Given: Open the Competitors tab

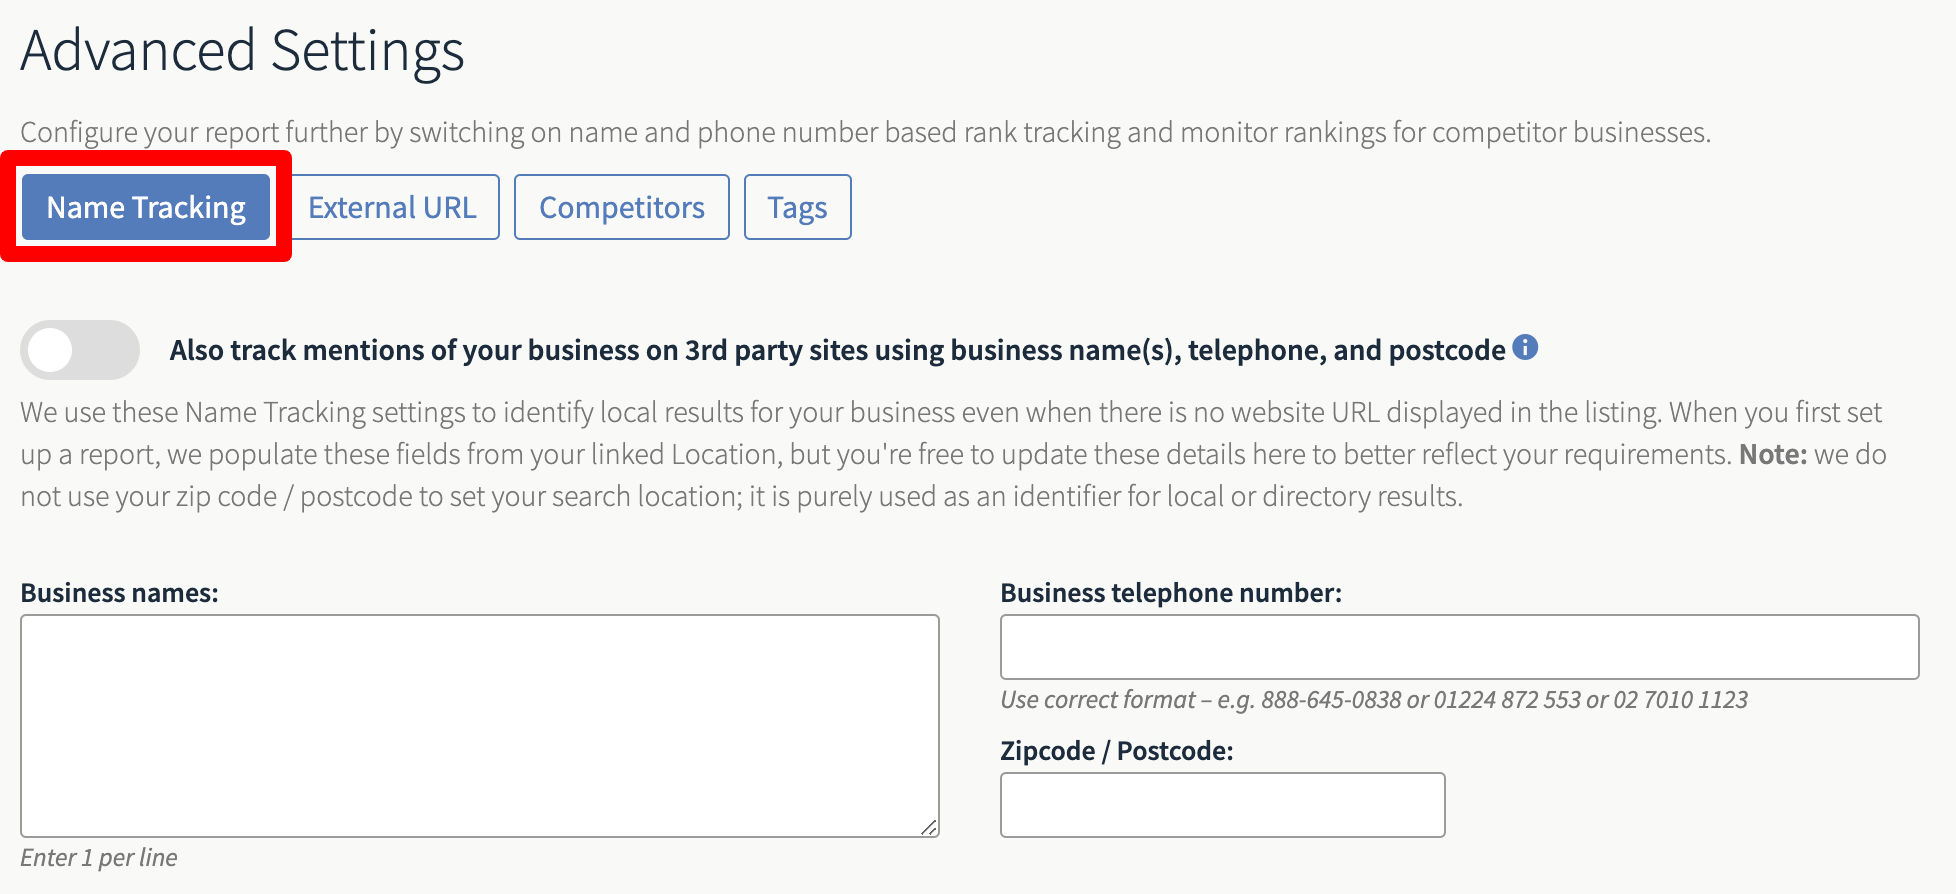Looking at the screenshot, I should tap(622, 207).
